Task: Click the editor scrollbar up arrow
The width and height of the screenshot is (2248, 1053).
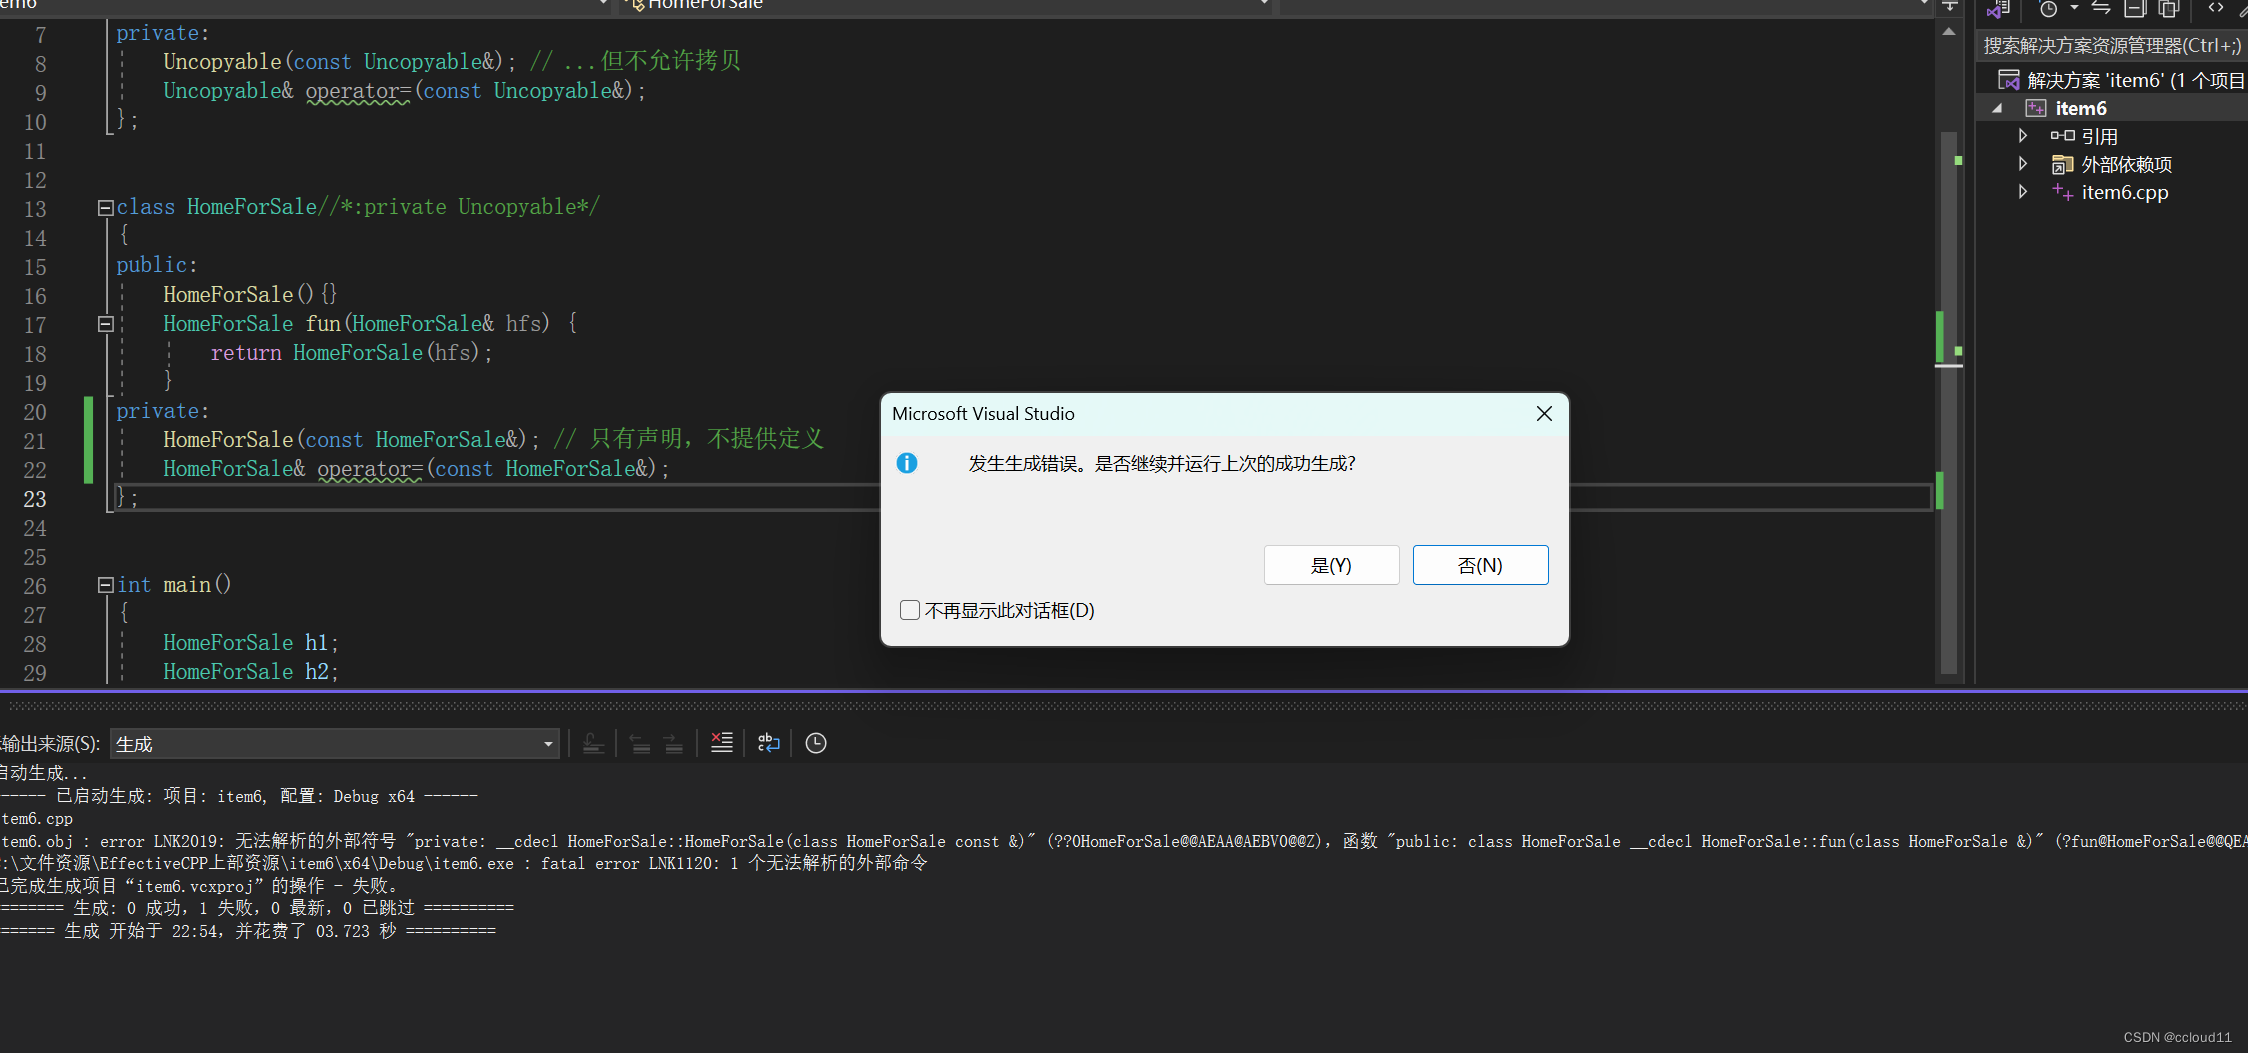Action: [x=1949, y=32]
